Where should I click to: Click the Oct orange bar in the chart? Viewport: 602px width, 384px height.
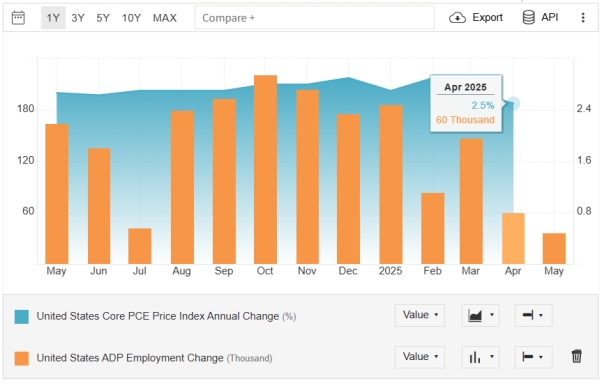tap(265, 169)
